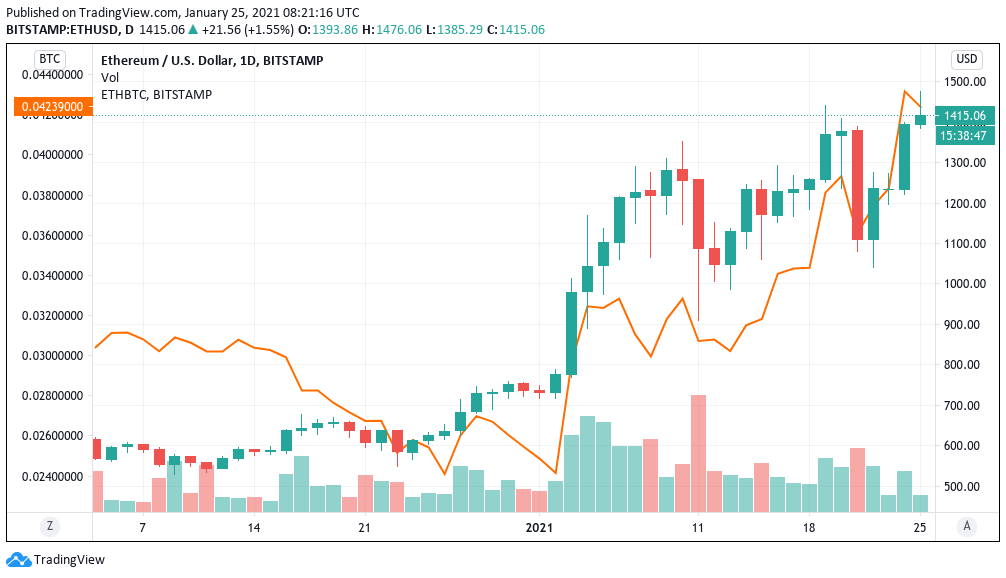This screenshot has width=1006, height=578.
Task: Select the 2021 label on the time axis
Action: click(x=537, y=526)
